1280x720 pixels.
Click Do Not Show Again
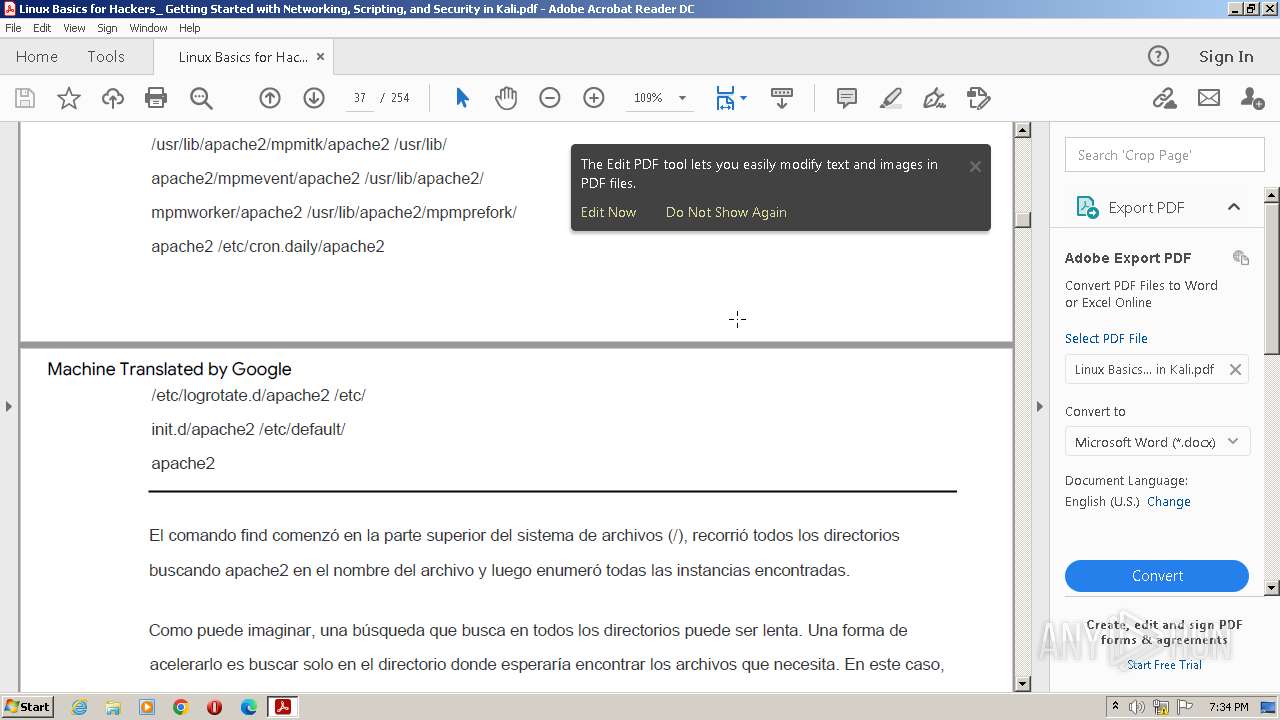click(726, 212)
